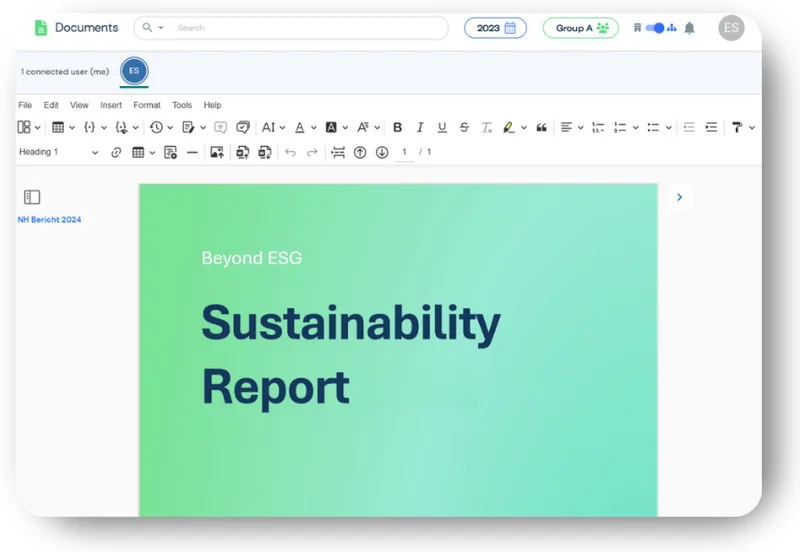Viewport: 800px width, 552px height.
Task: Insert a block quote
Action: point(542,127)
